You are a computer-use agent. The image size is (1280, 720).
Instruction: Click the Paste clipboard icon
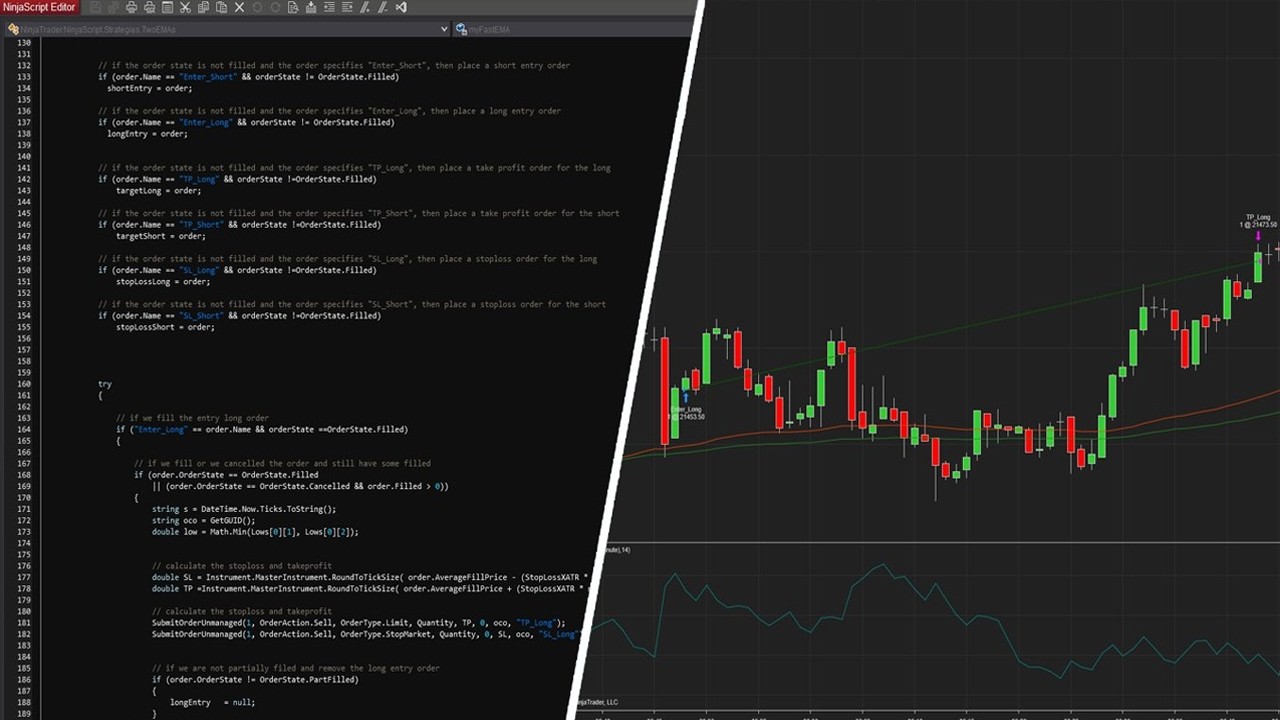click(x=221, y=7)
